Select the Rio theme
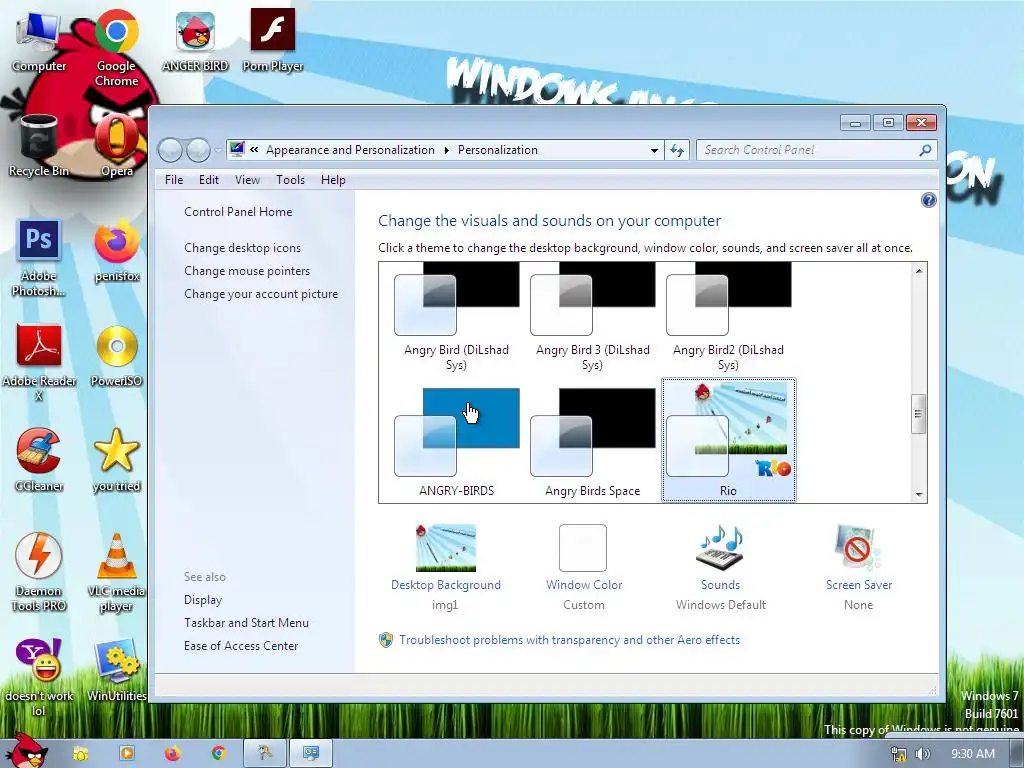Viewport: 1024px width, 768px height. tap(728, 440)
